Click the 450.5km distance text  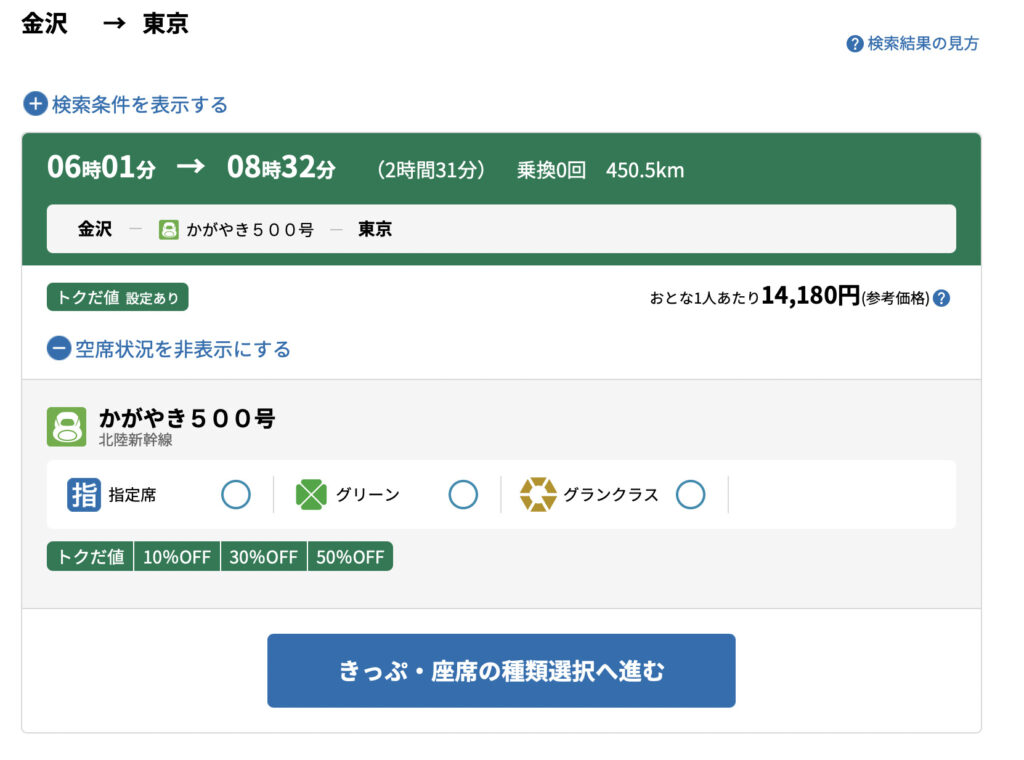645,170
